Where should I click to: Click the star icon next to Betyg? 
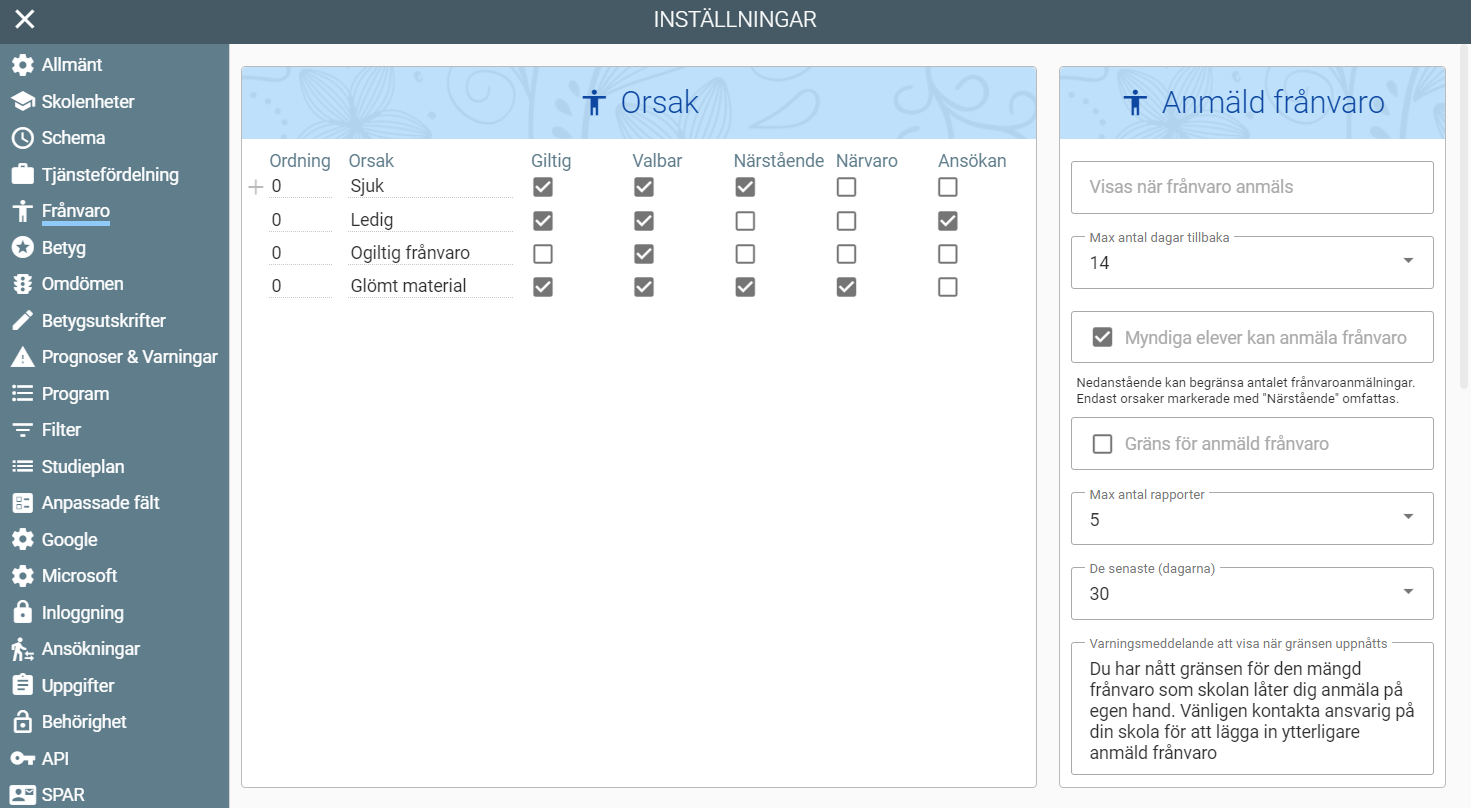[x=23, y=248]
